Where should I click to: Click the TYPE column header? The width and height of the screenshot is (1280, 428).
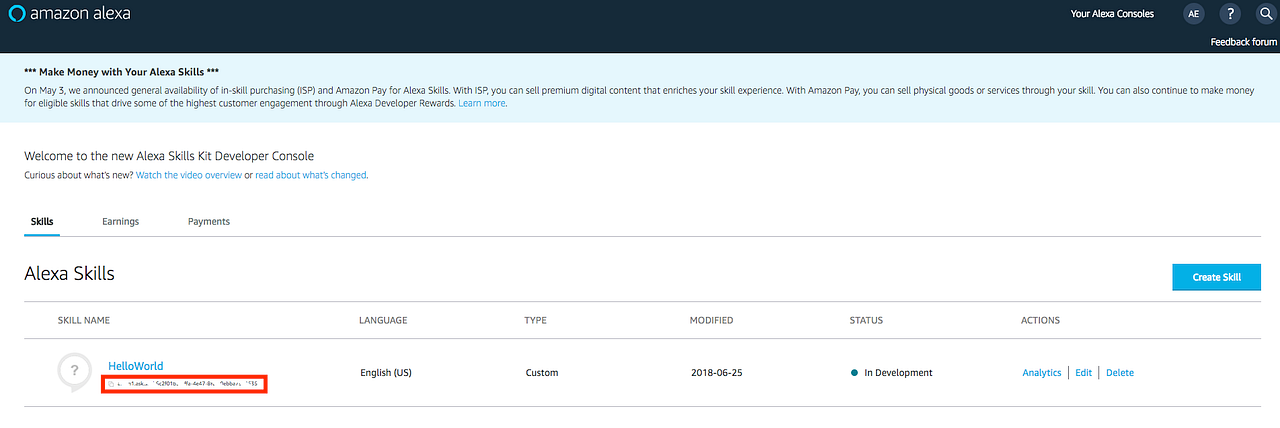[x=536, y=321]
